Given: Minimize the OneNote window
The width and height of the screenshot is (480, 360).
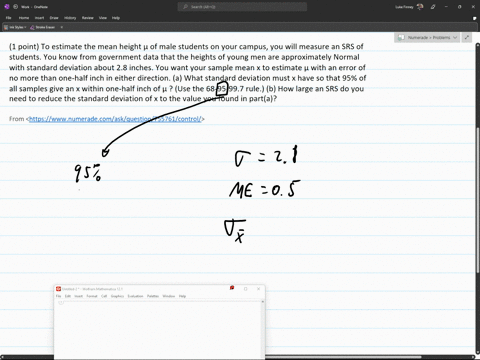Looking at the screenshot, I should coord(446,7).
